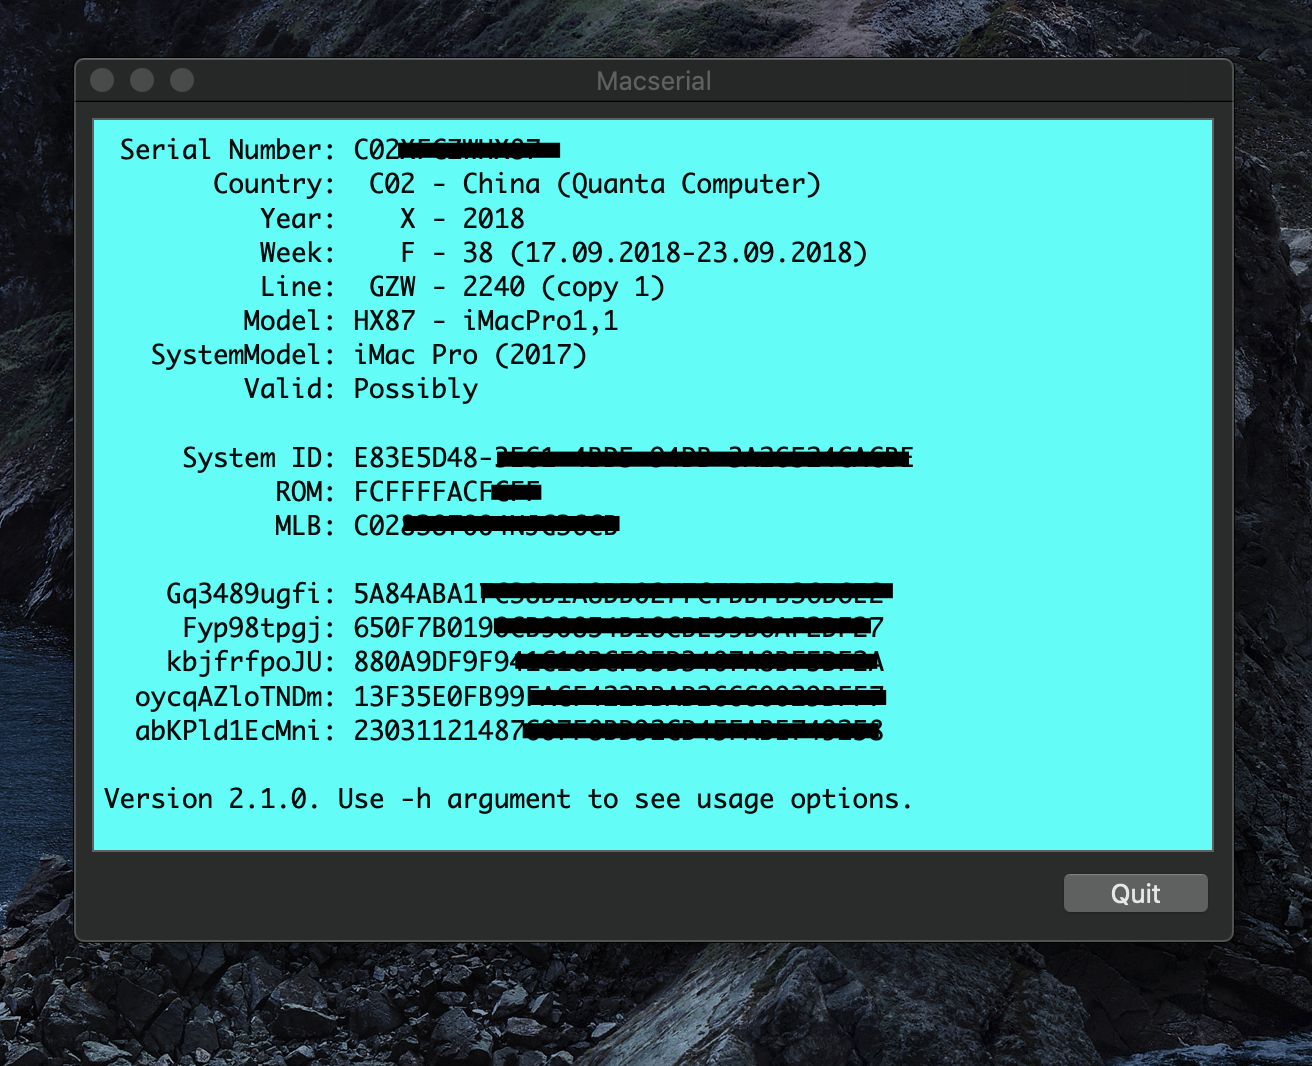
Task: Click the 'Model:' label
Action: (290, 321)
